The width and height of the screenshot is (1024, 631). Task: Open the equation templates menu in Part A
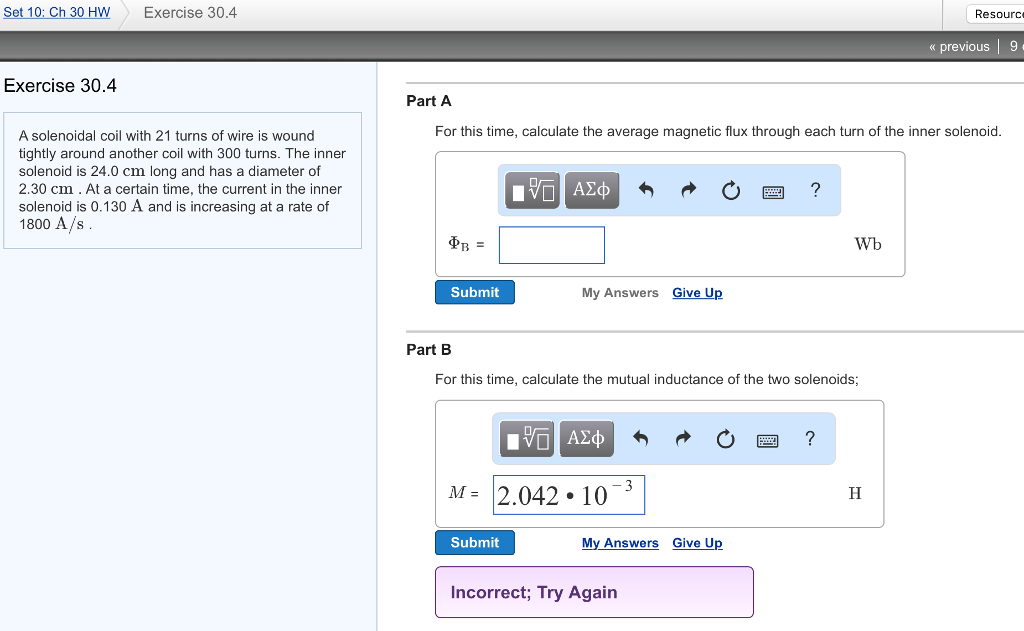531,190
